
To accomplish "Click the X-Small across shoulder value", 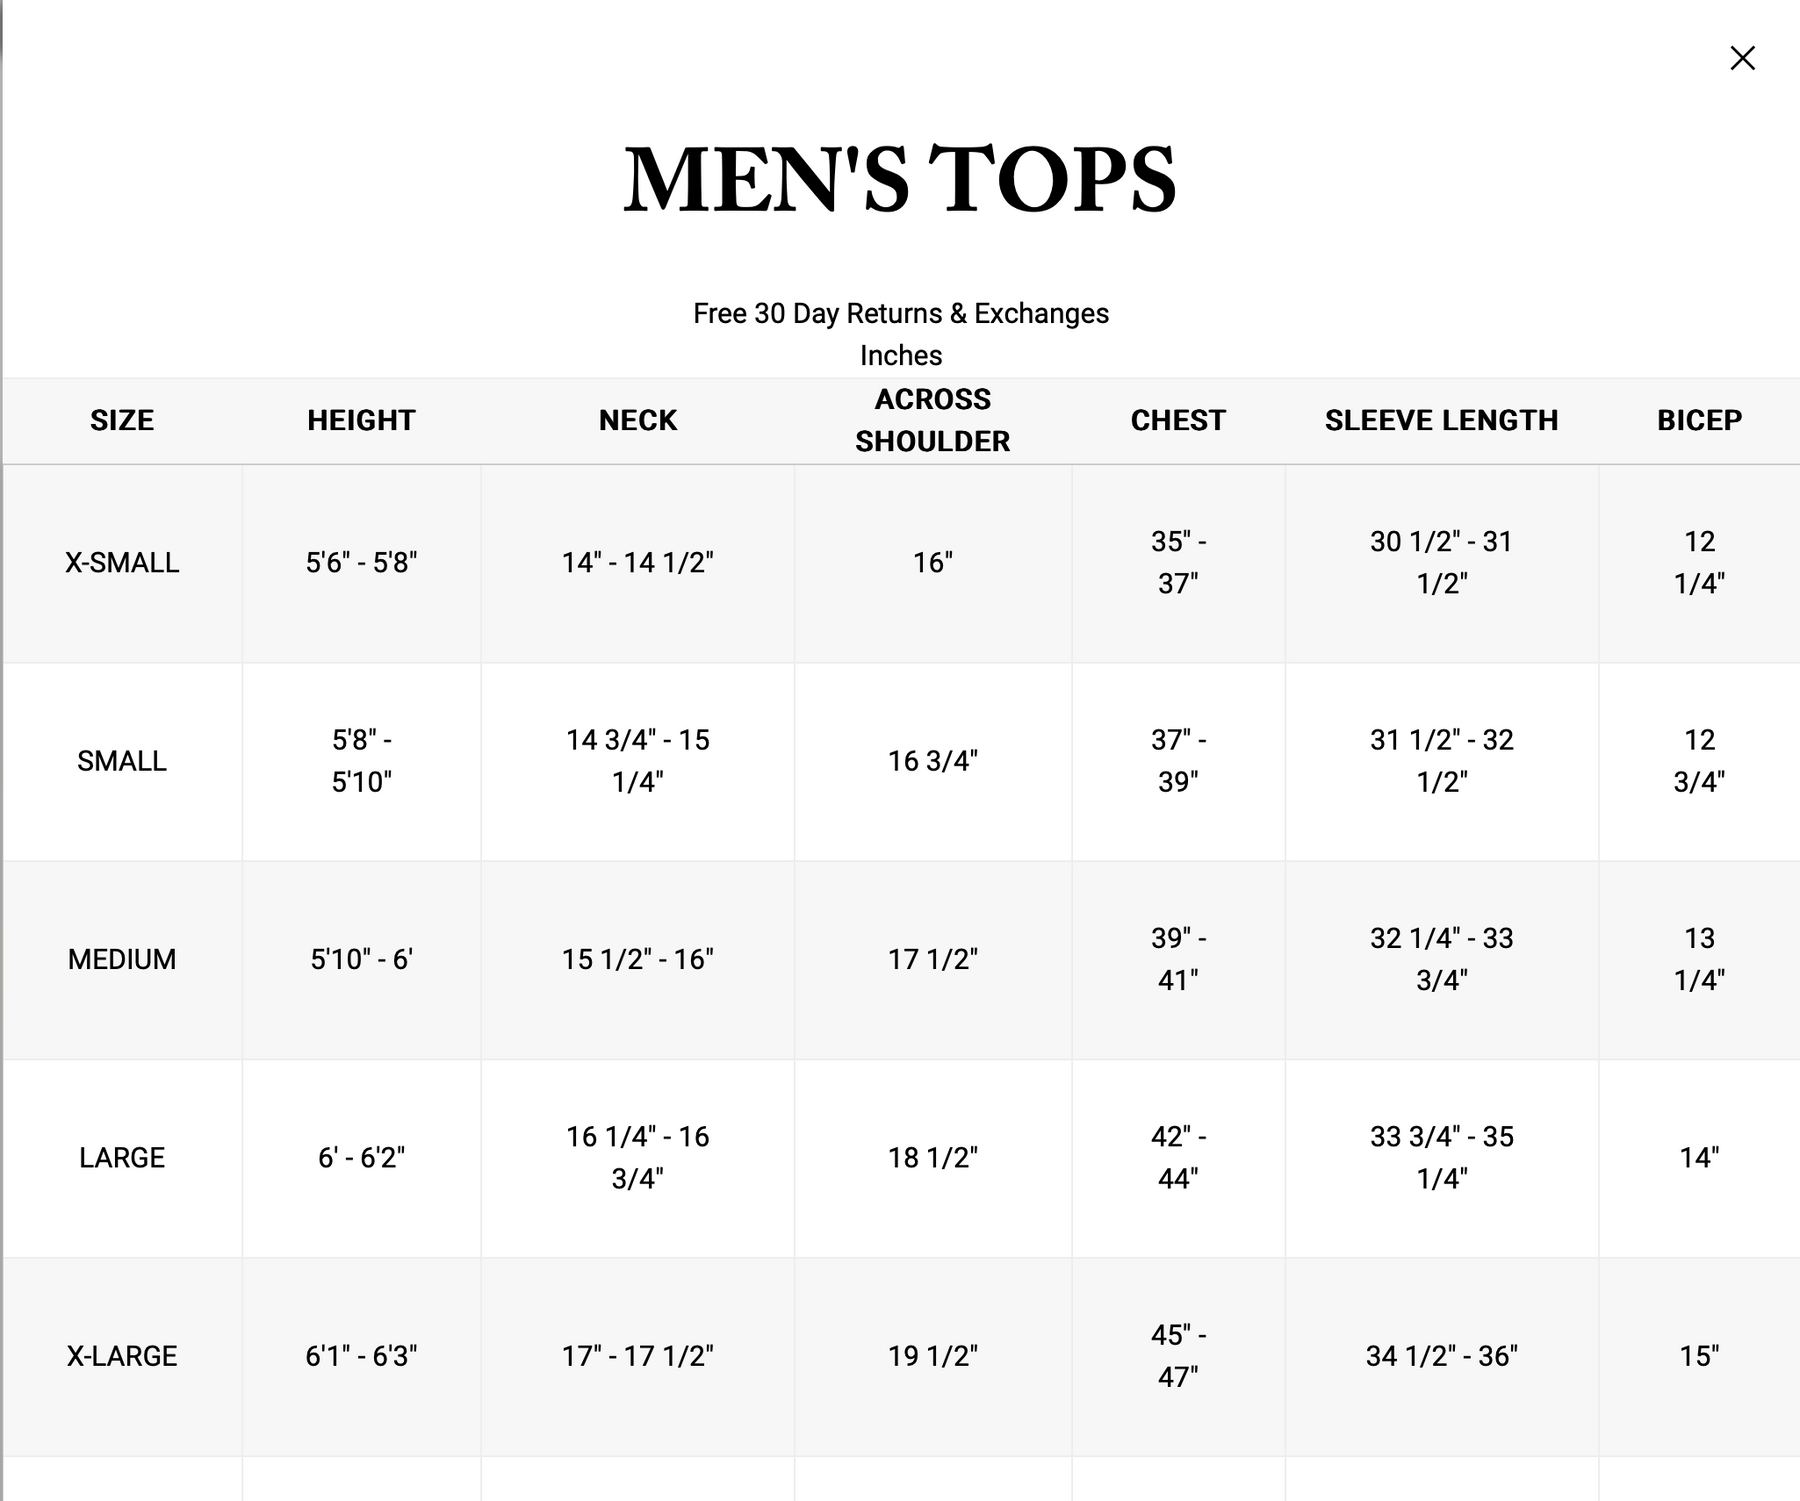I will click(932, 563).
